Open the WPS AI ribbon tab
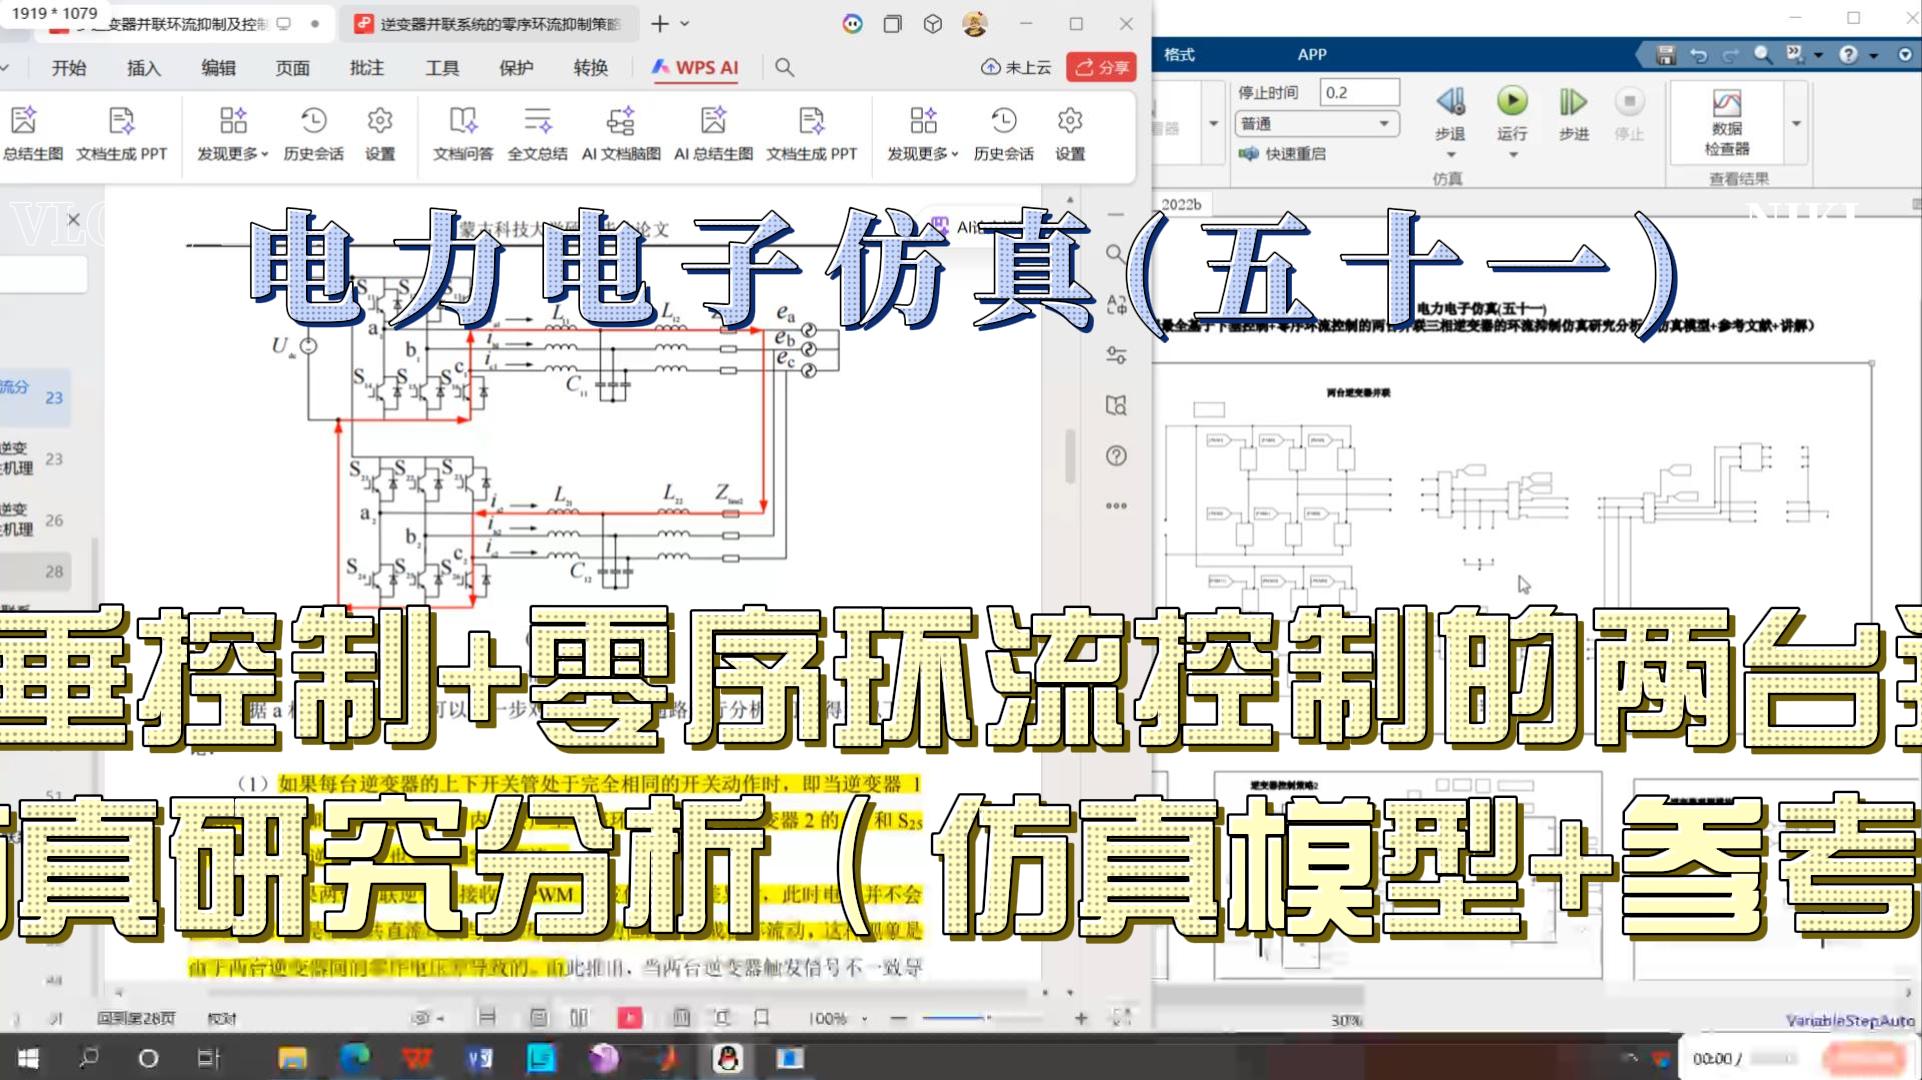The height and width of the screenshot is (1080, 1922). pos(695,67)
